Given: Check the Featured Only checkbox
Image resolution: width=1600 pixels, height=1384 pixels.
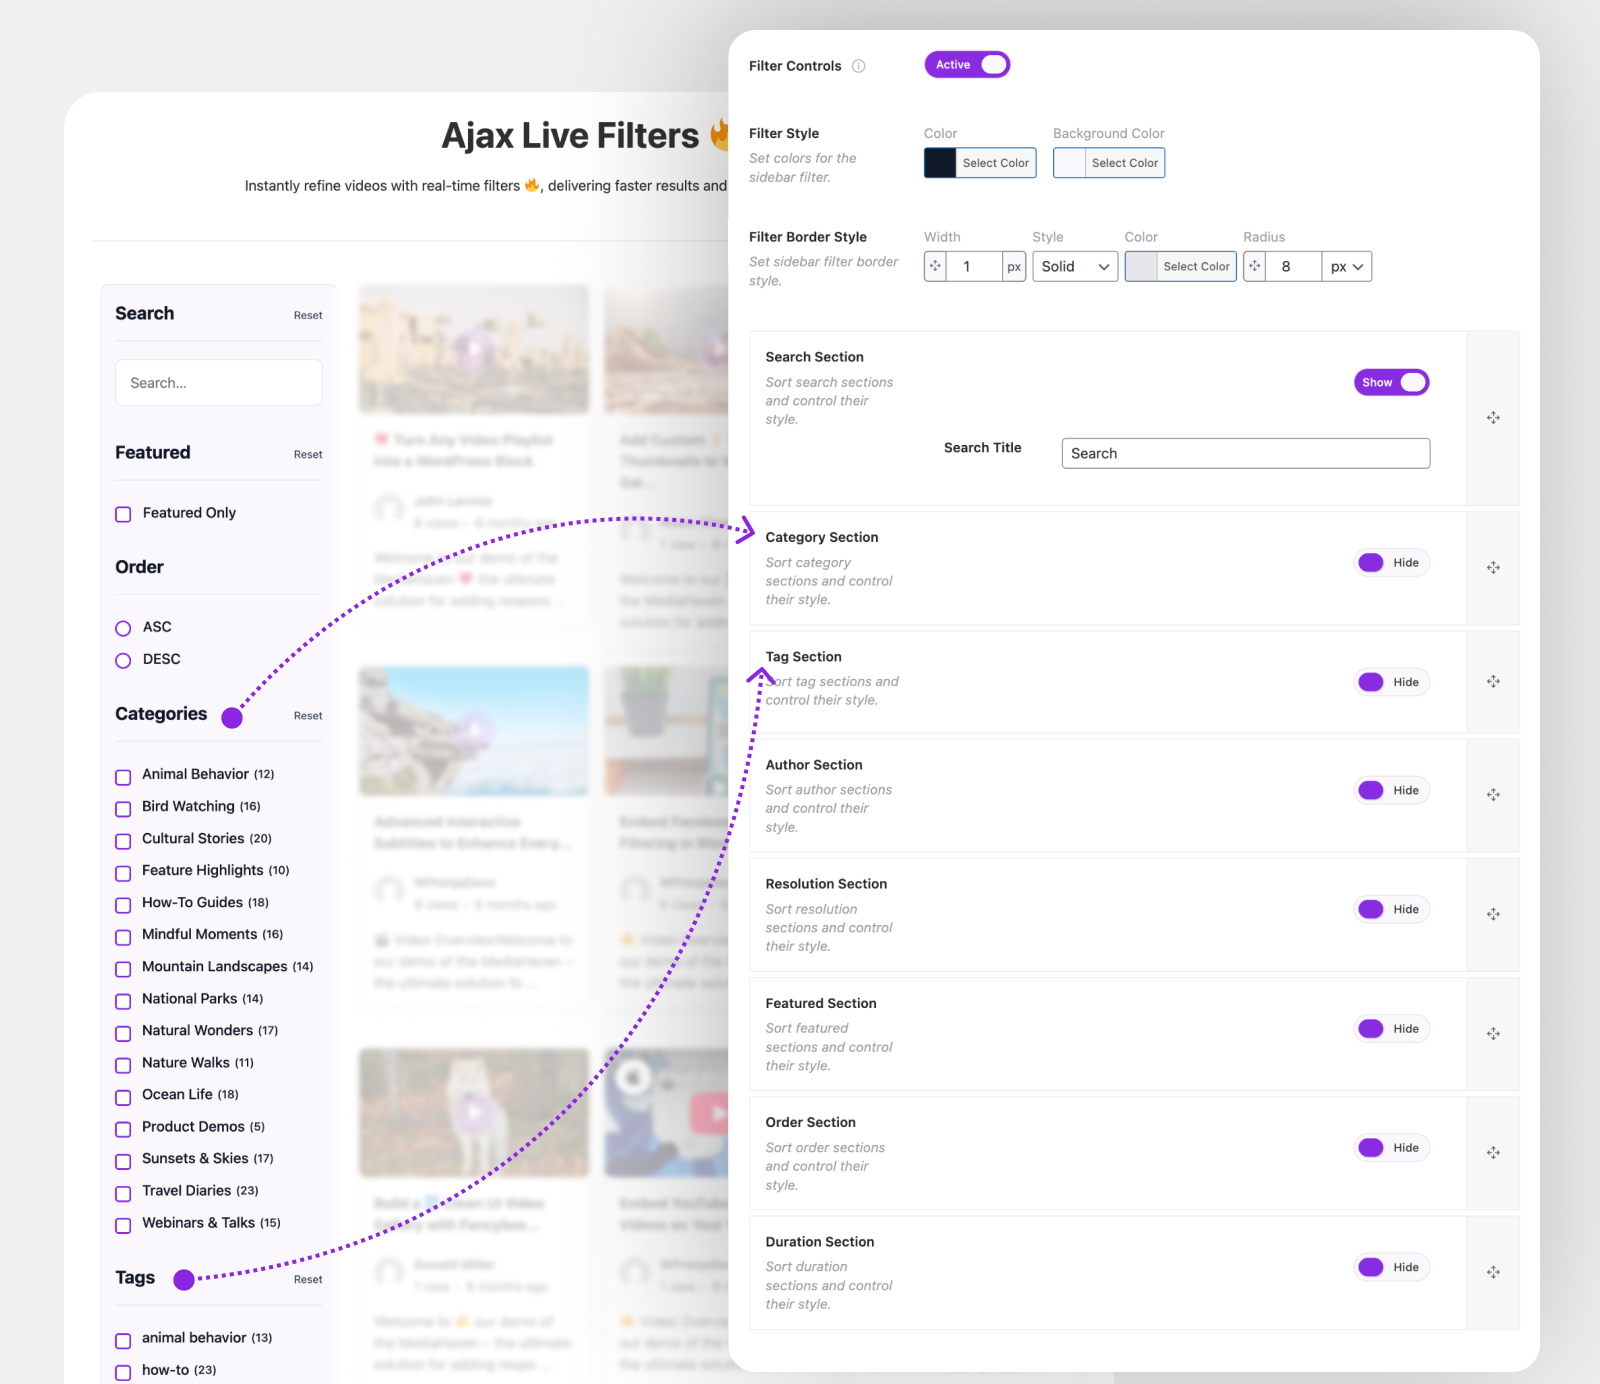Looking at the screenshot, I should pos(124,514).
